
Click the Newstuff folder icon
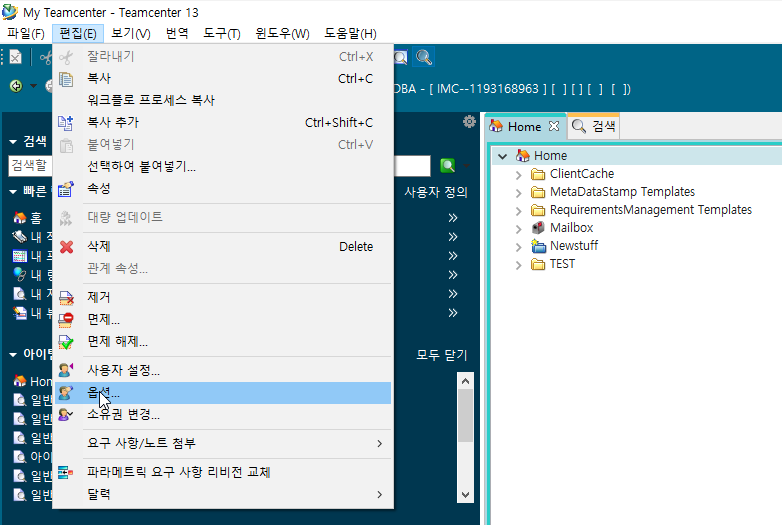pos(538,246)
